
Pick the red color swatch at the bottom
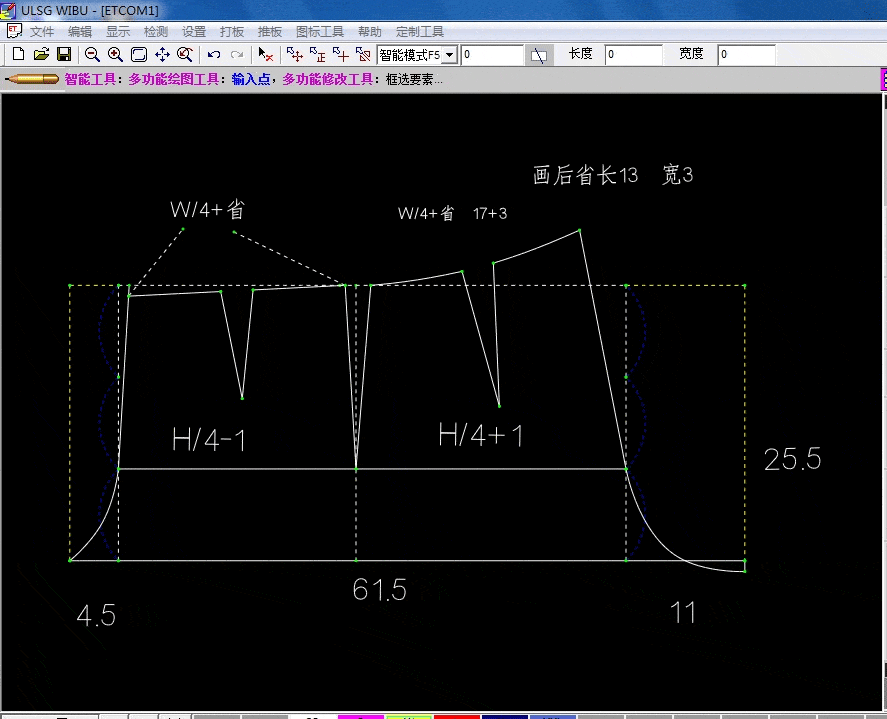[456, 716]
